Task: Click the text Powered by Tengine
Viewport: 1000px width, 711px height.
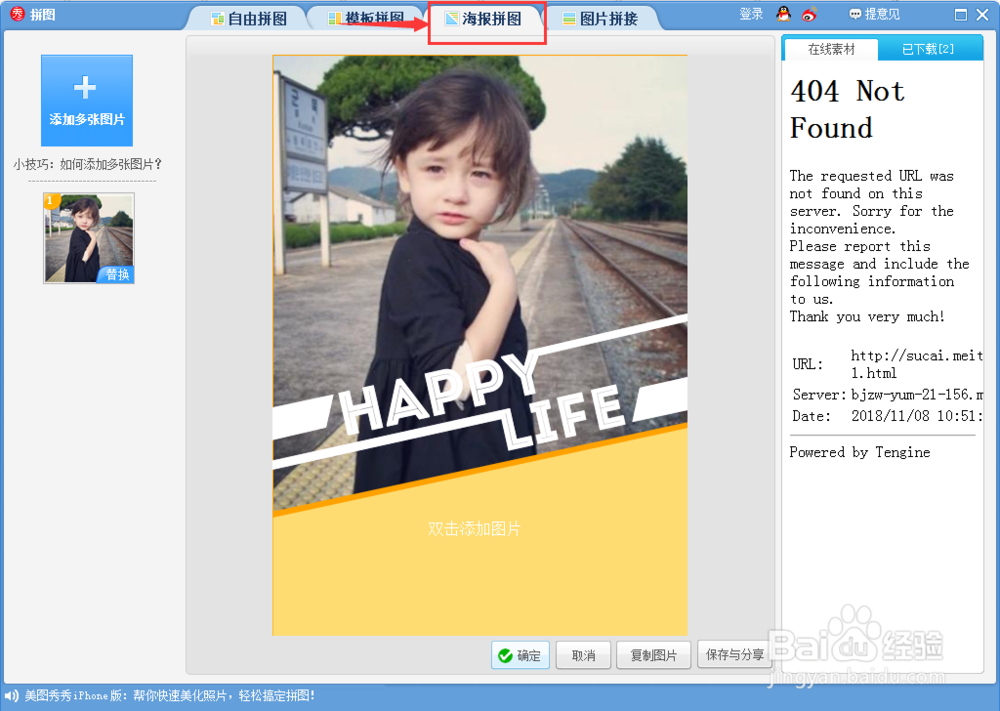Action: (x=859, y=452)
